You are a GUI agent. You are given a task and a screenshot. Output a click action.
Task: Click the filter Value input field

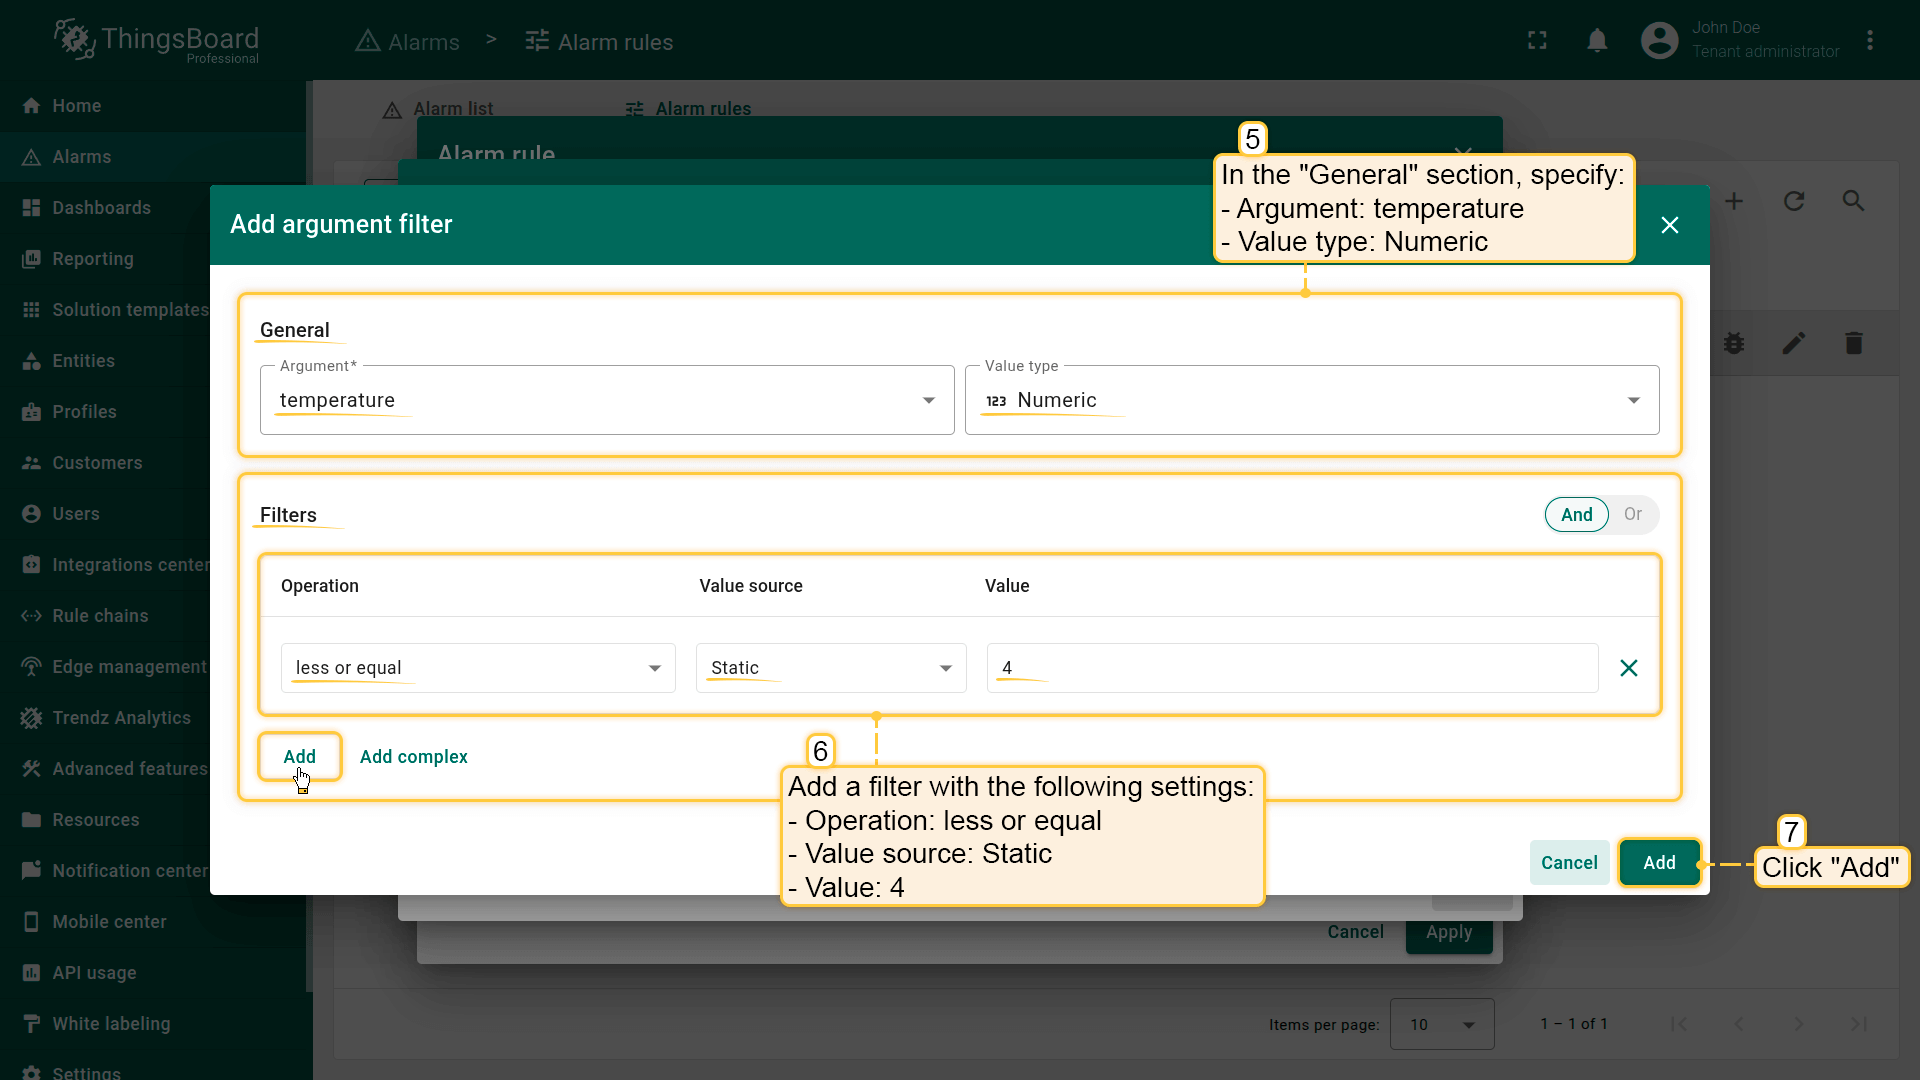pos(1291,668)
